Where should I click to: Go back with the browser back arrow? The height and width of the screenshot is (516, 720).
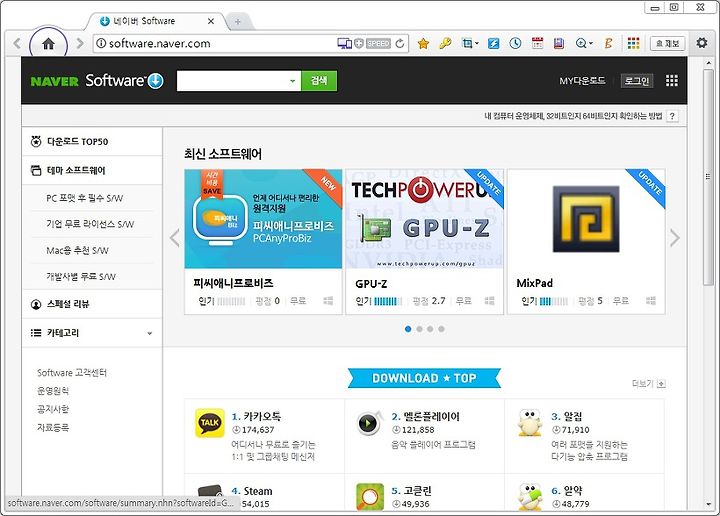(17, 44)
